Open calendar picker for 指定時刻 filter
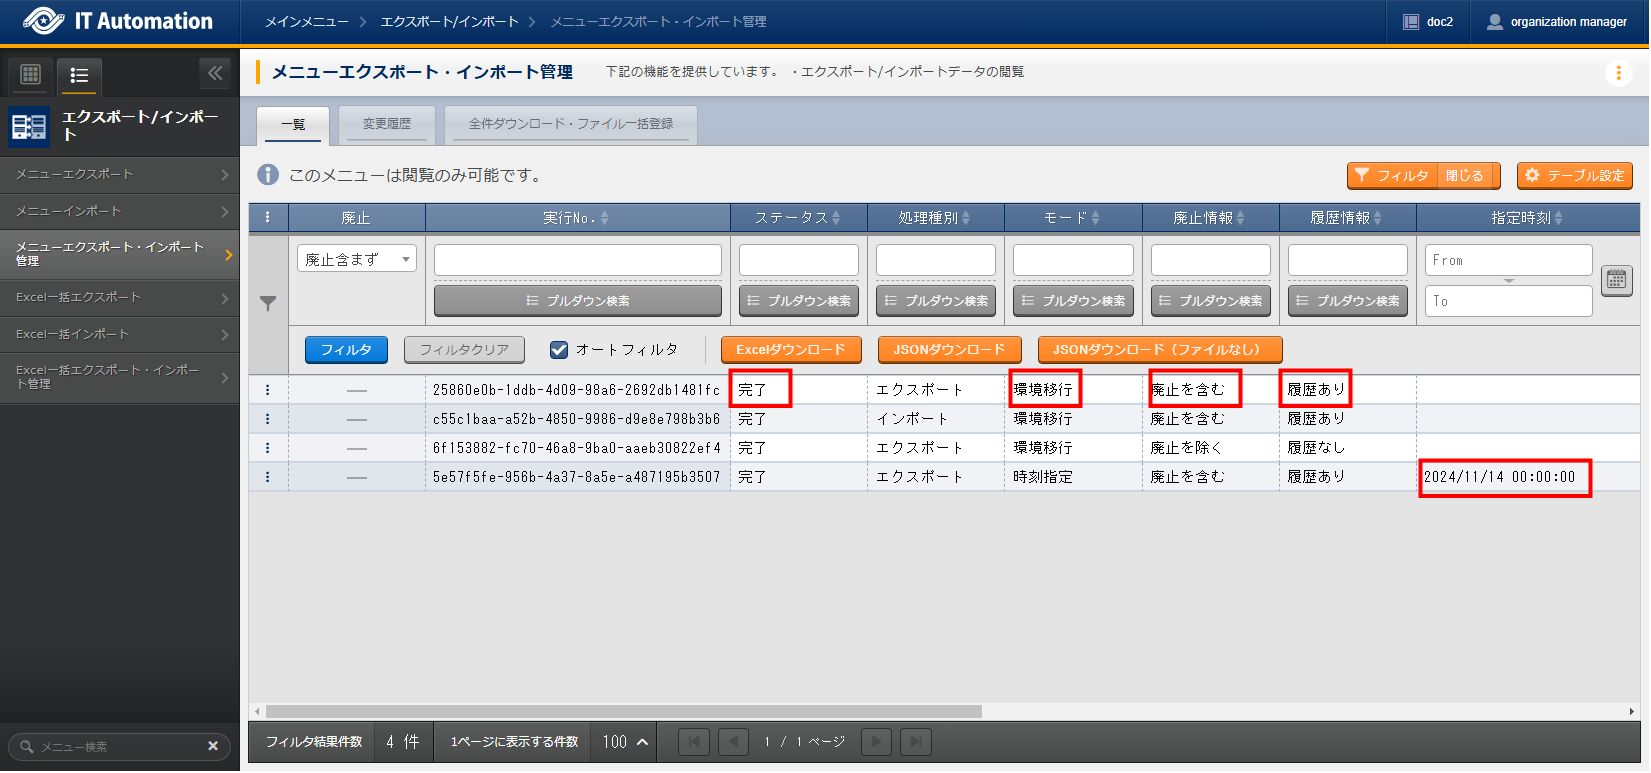Screen dimensions: 1651x773 [x=1616, y=280]
